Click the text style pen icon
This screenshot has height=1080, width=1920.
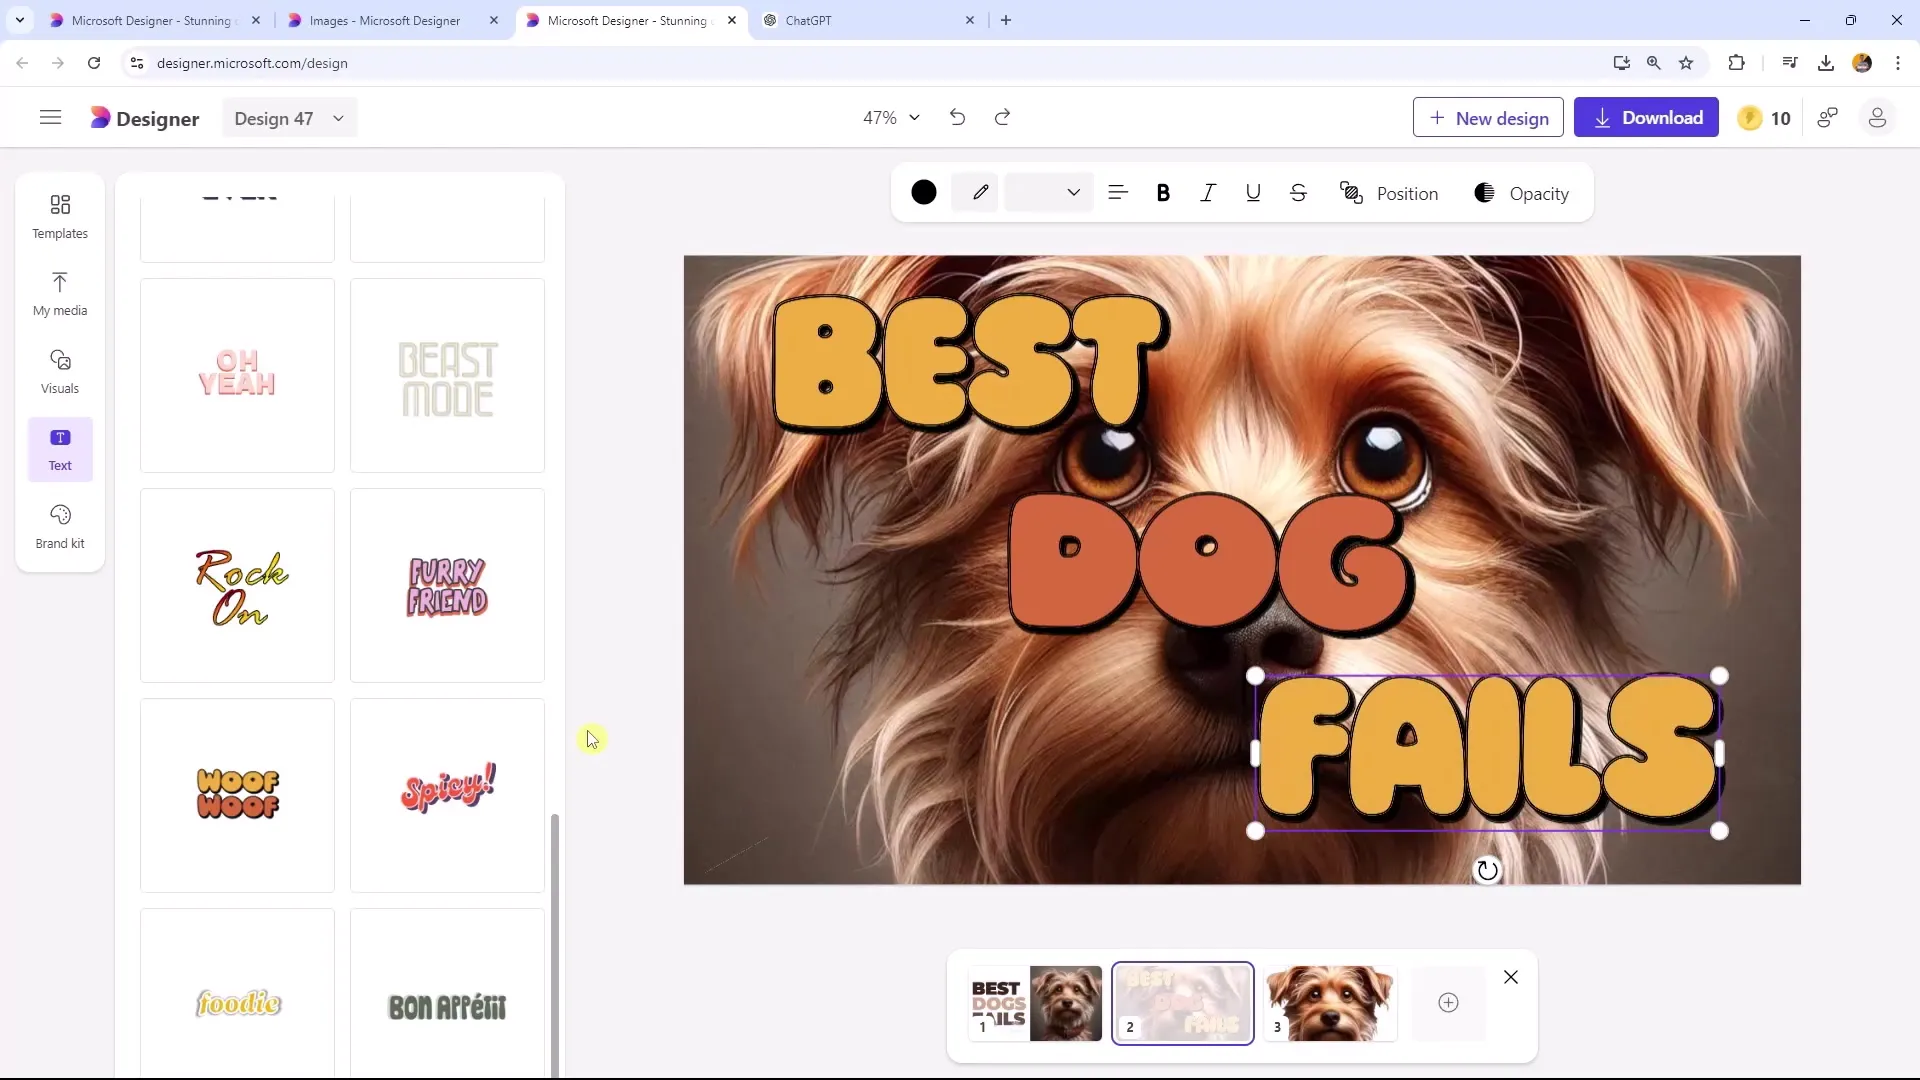click(x=980, y=193)
